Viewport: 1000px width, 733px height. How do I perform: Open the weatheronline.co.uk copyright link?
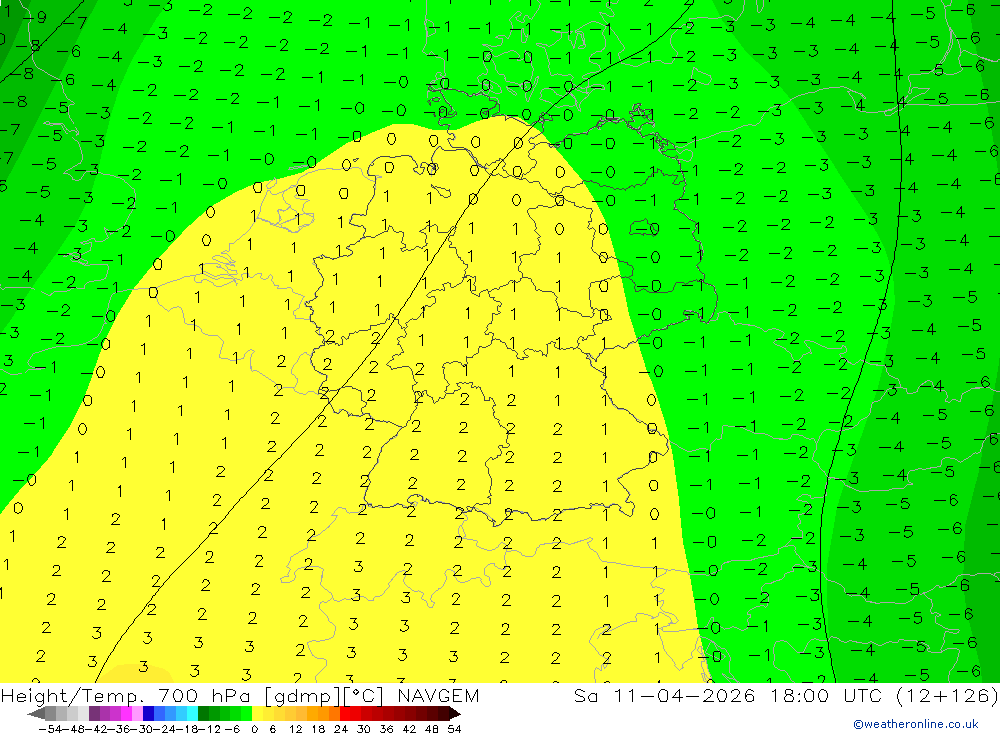[915, 723]
